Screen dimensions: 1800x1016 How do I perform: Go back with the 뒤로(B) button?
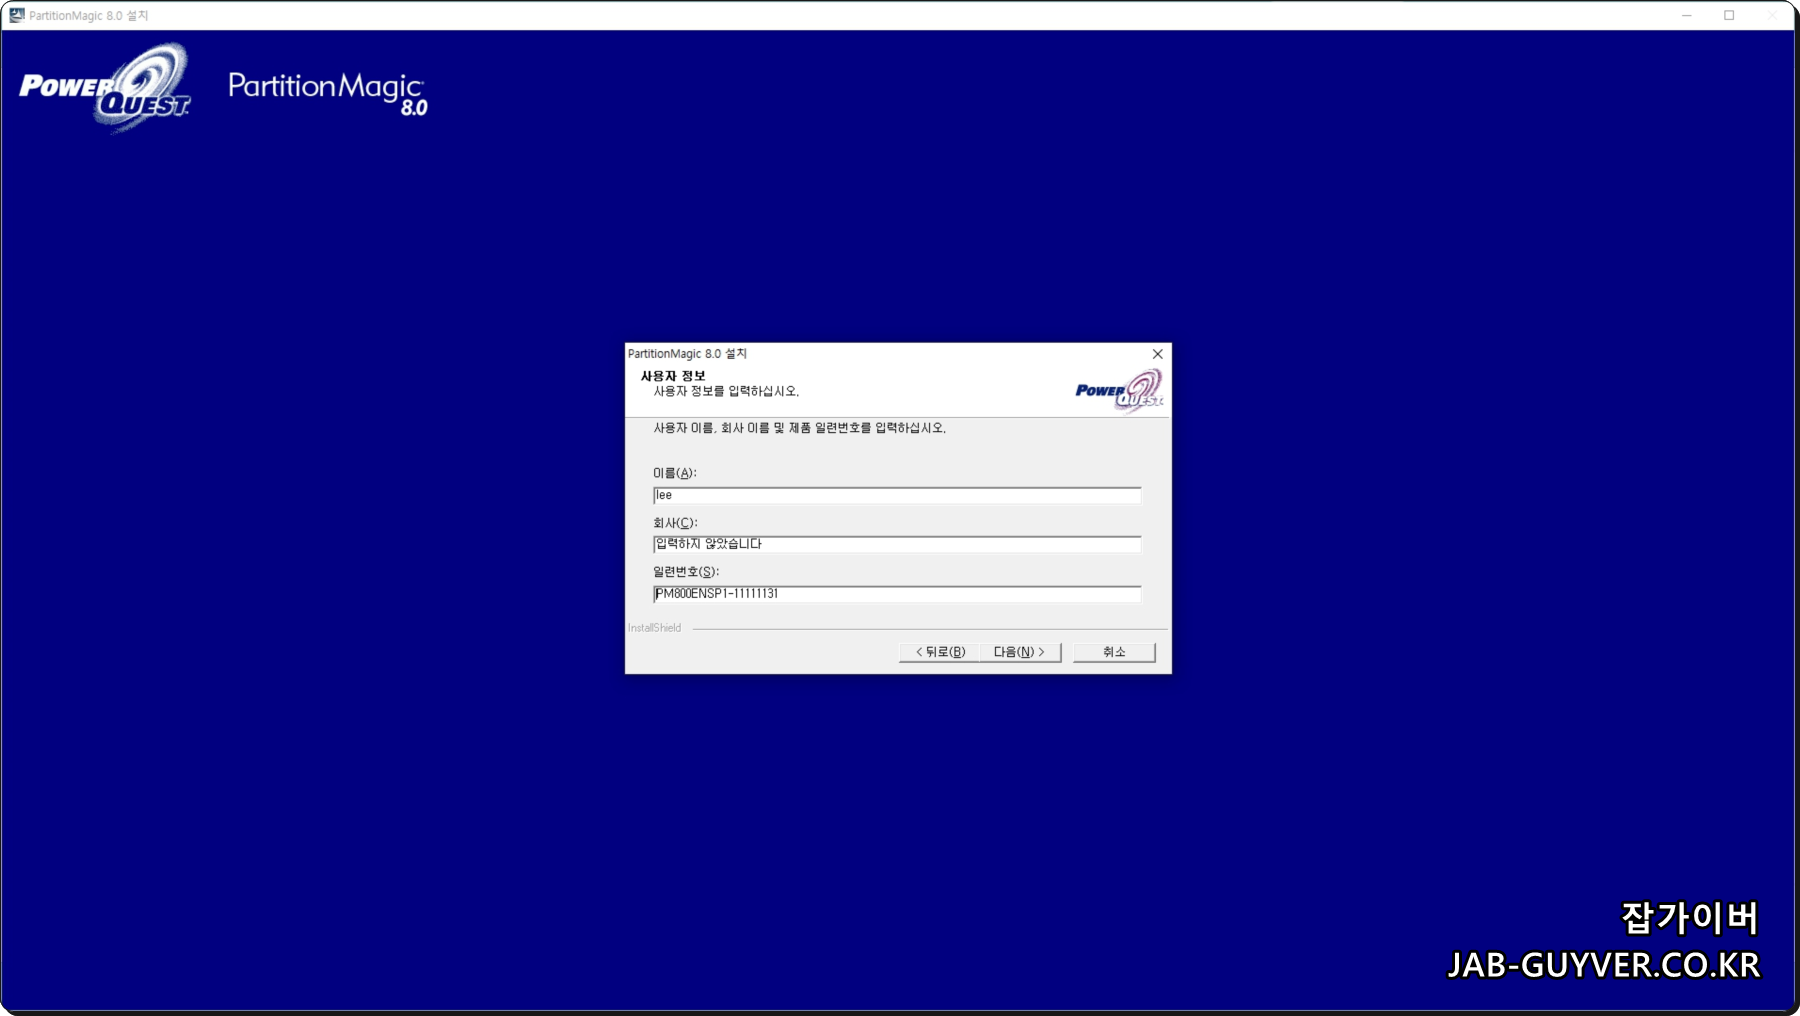(940, 652)
